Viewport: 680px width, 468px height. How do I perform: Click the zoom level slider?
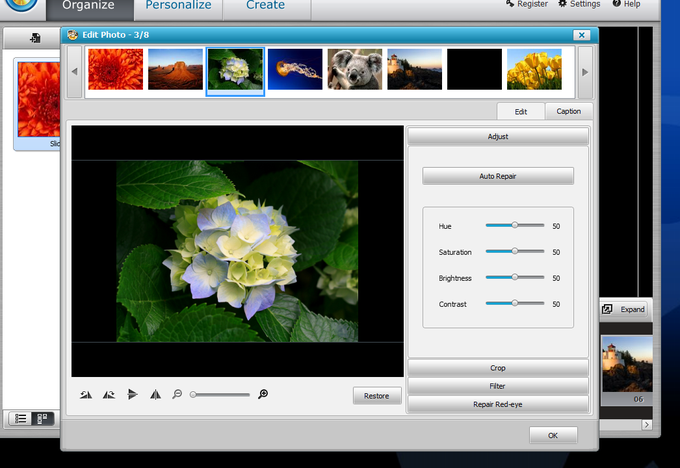pos(220,394)
